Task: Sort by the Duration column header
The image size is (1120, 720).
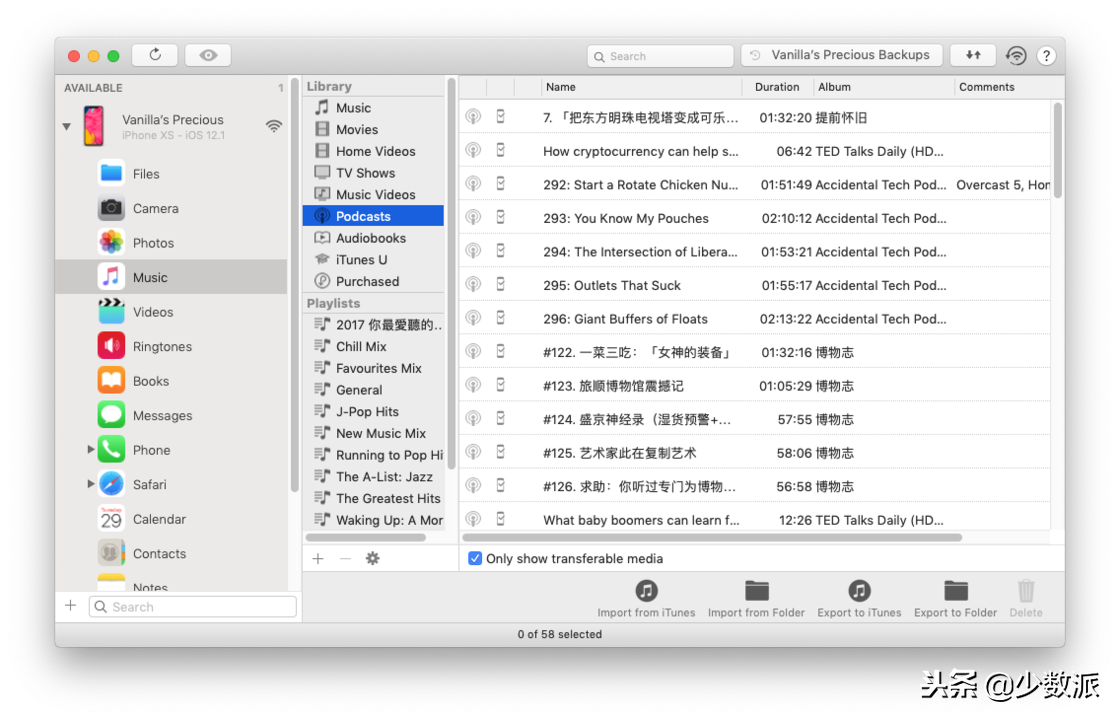Action: [777, 86]
